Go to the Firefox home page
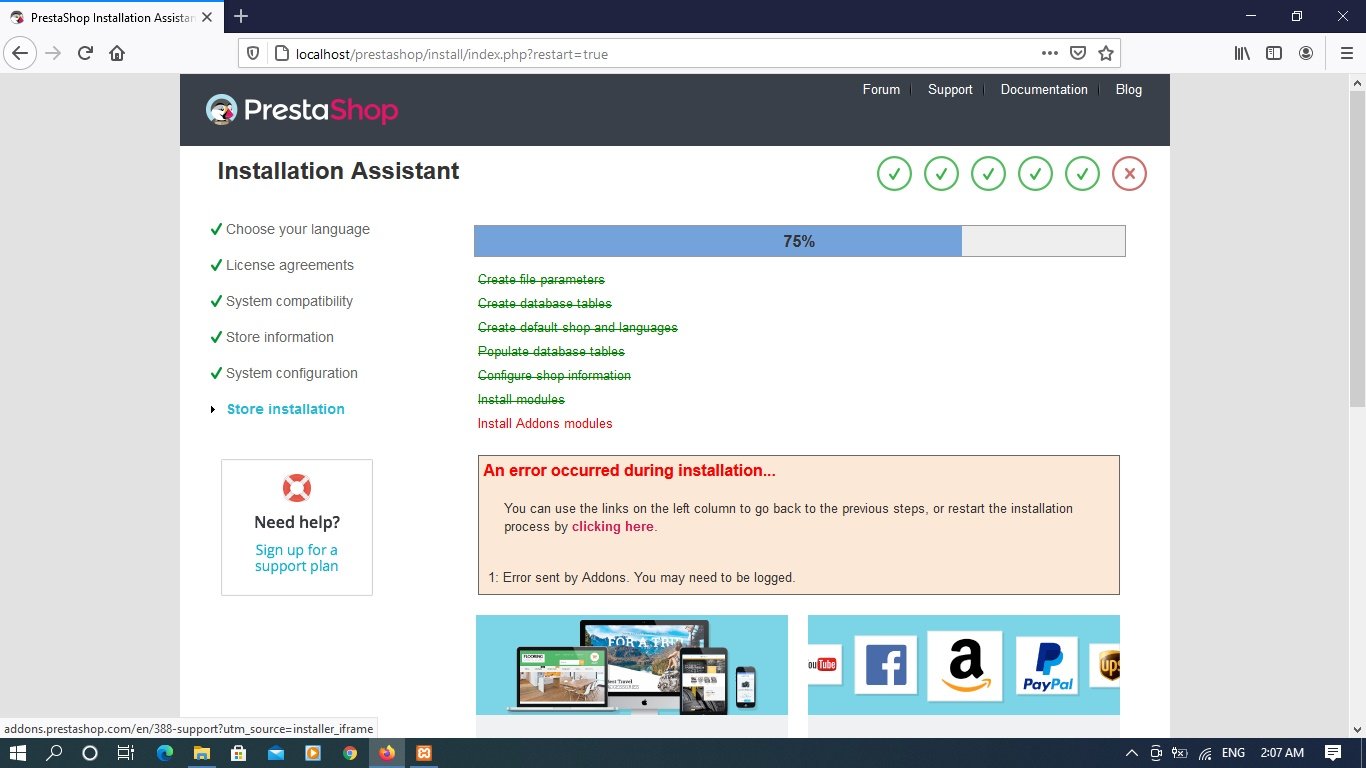The width and height of the screenshot is (1366, 768). 117,54
